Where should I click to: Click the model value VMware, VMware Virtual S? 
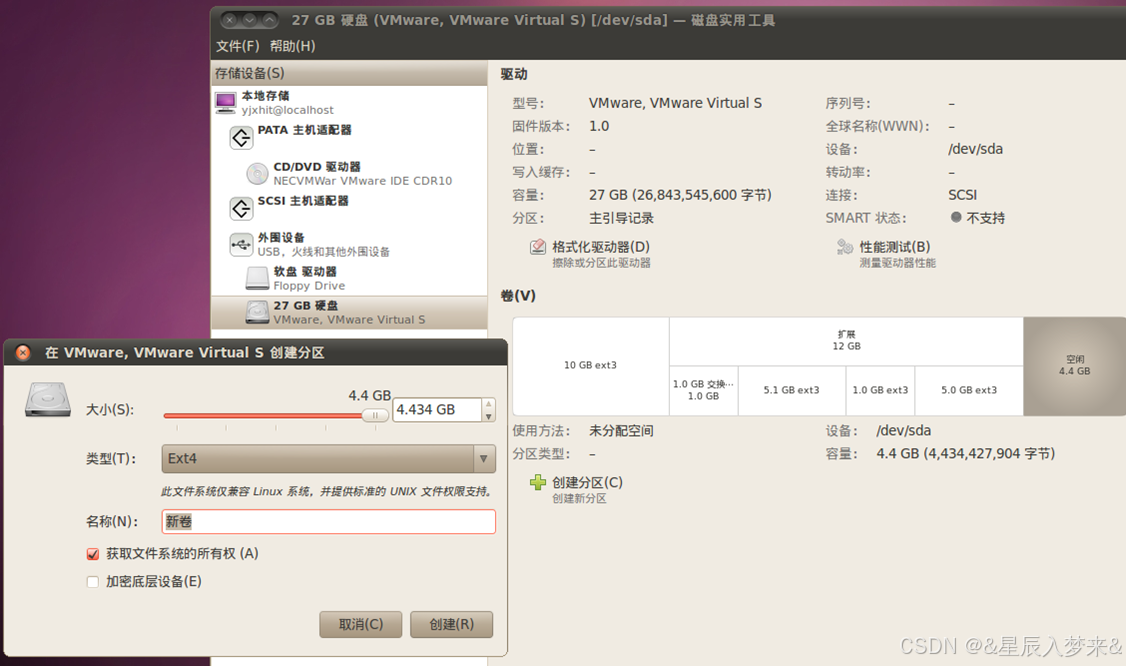675,103
